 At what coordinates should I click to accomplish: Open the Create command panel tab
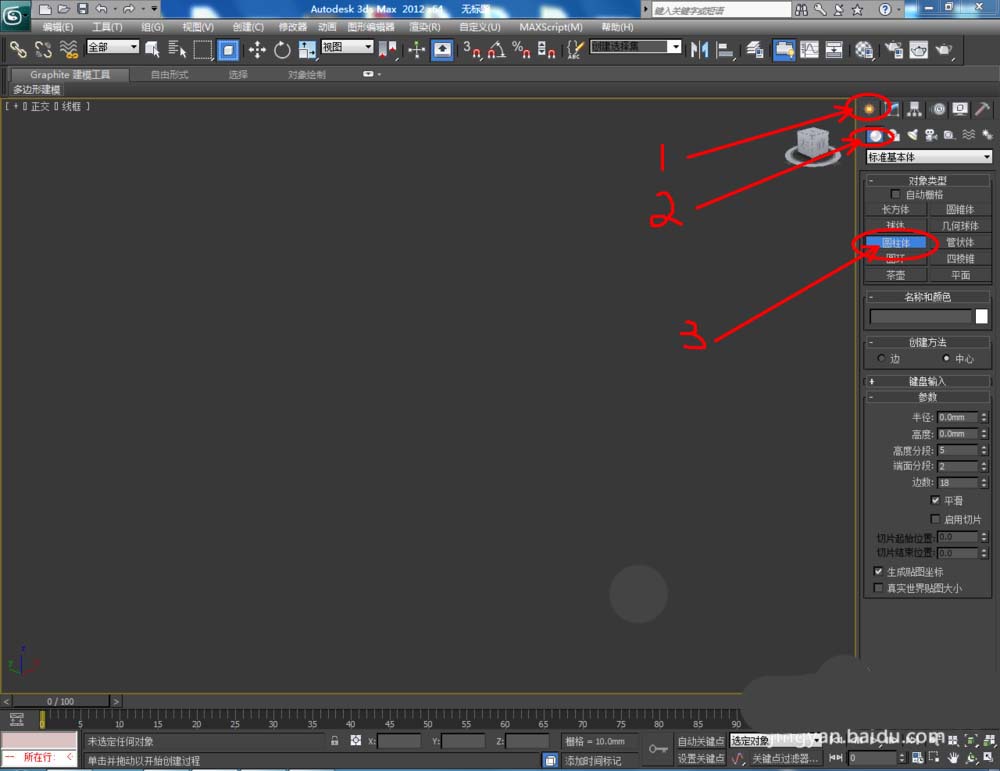[869, 109]
